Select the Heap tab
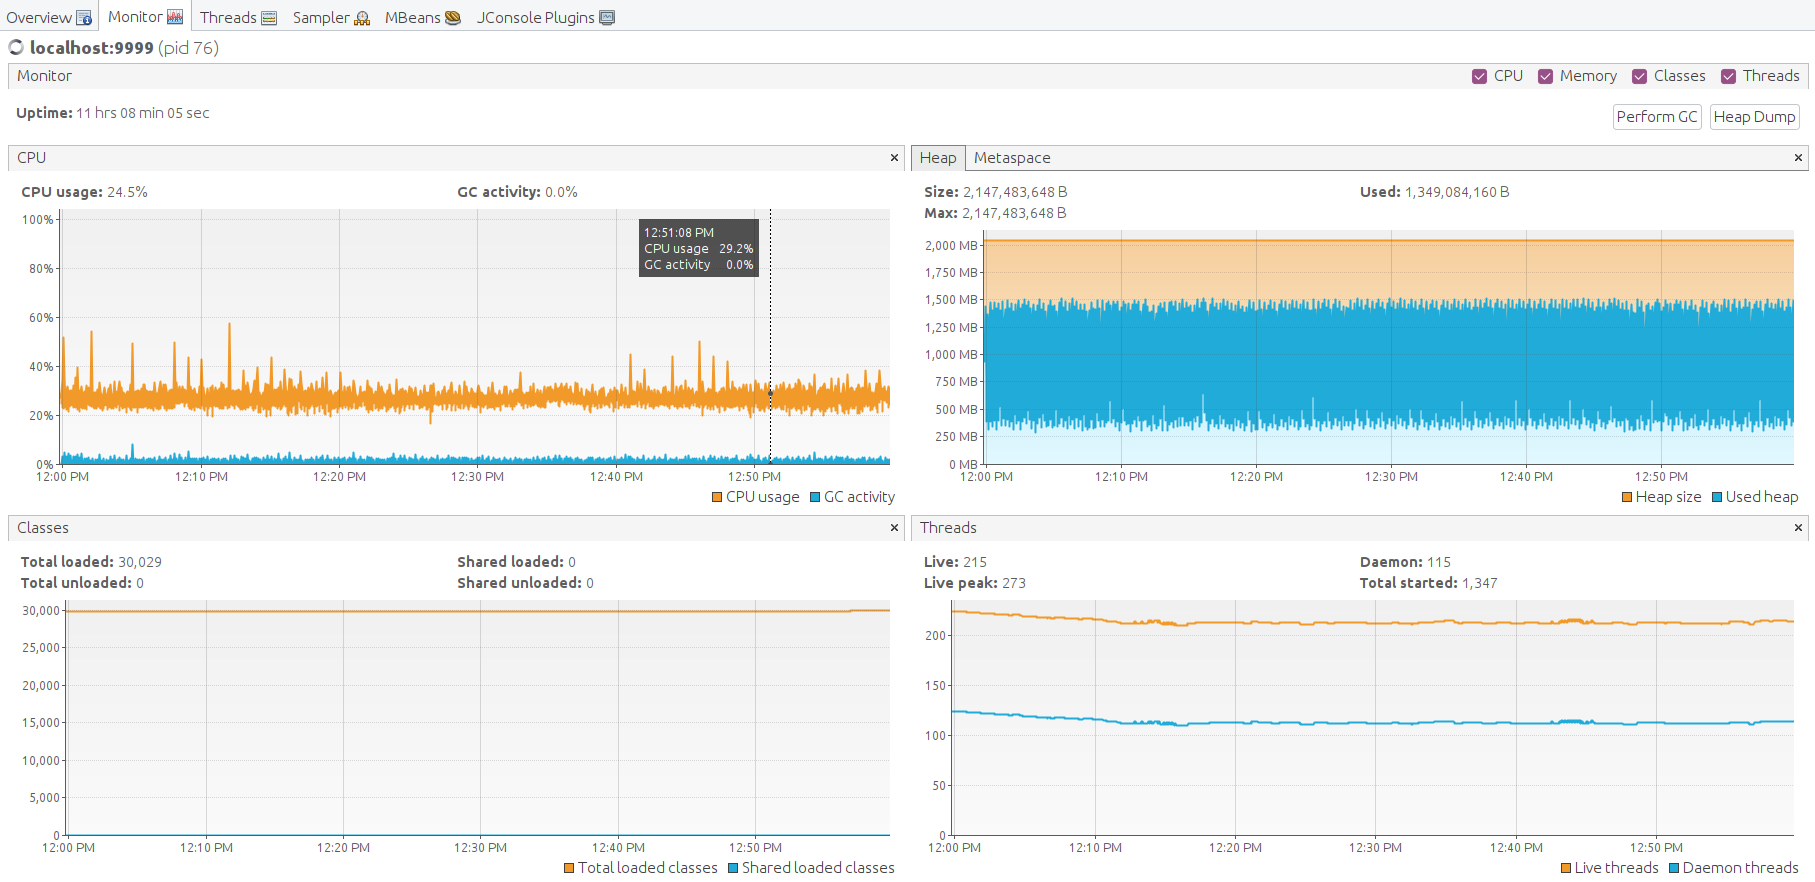 coord(938,158)
